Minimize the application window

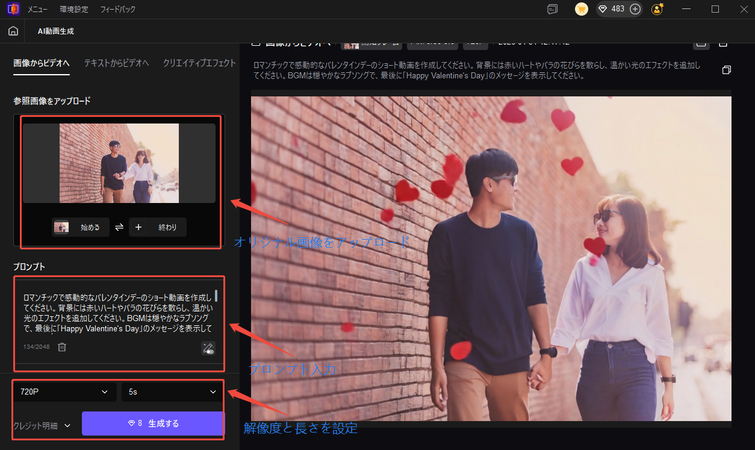pos(686,9)
